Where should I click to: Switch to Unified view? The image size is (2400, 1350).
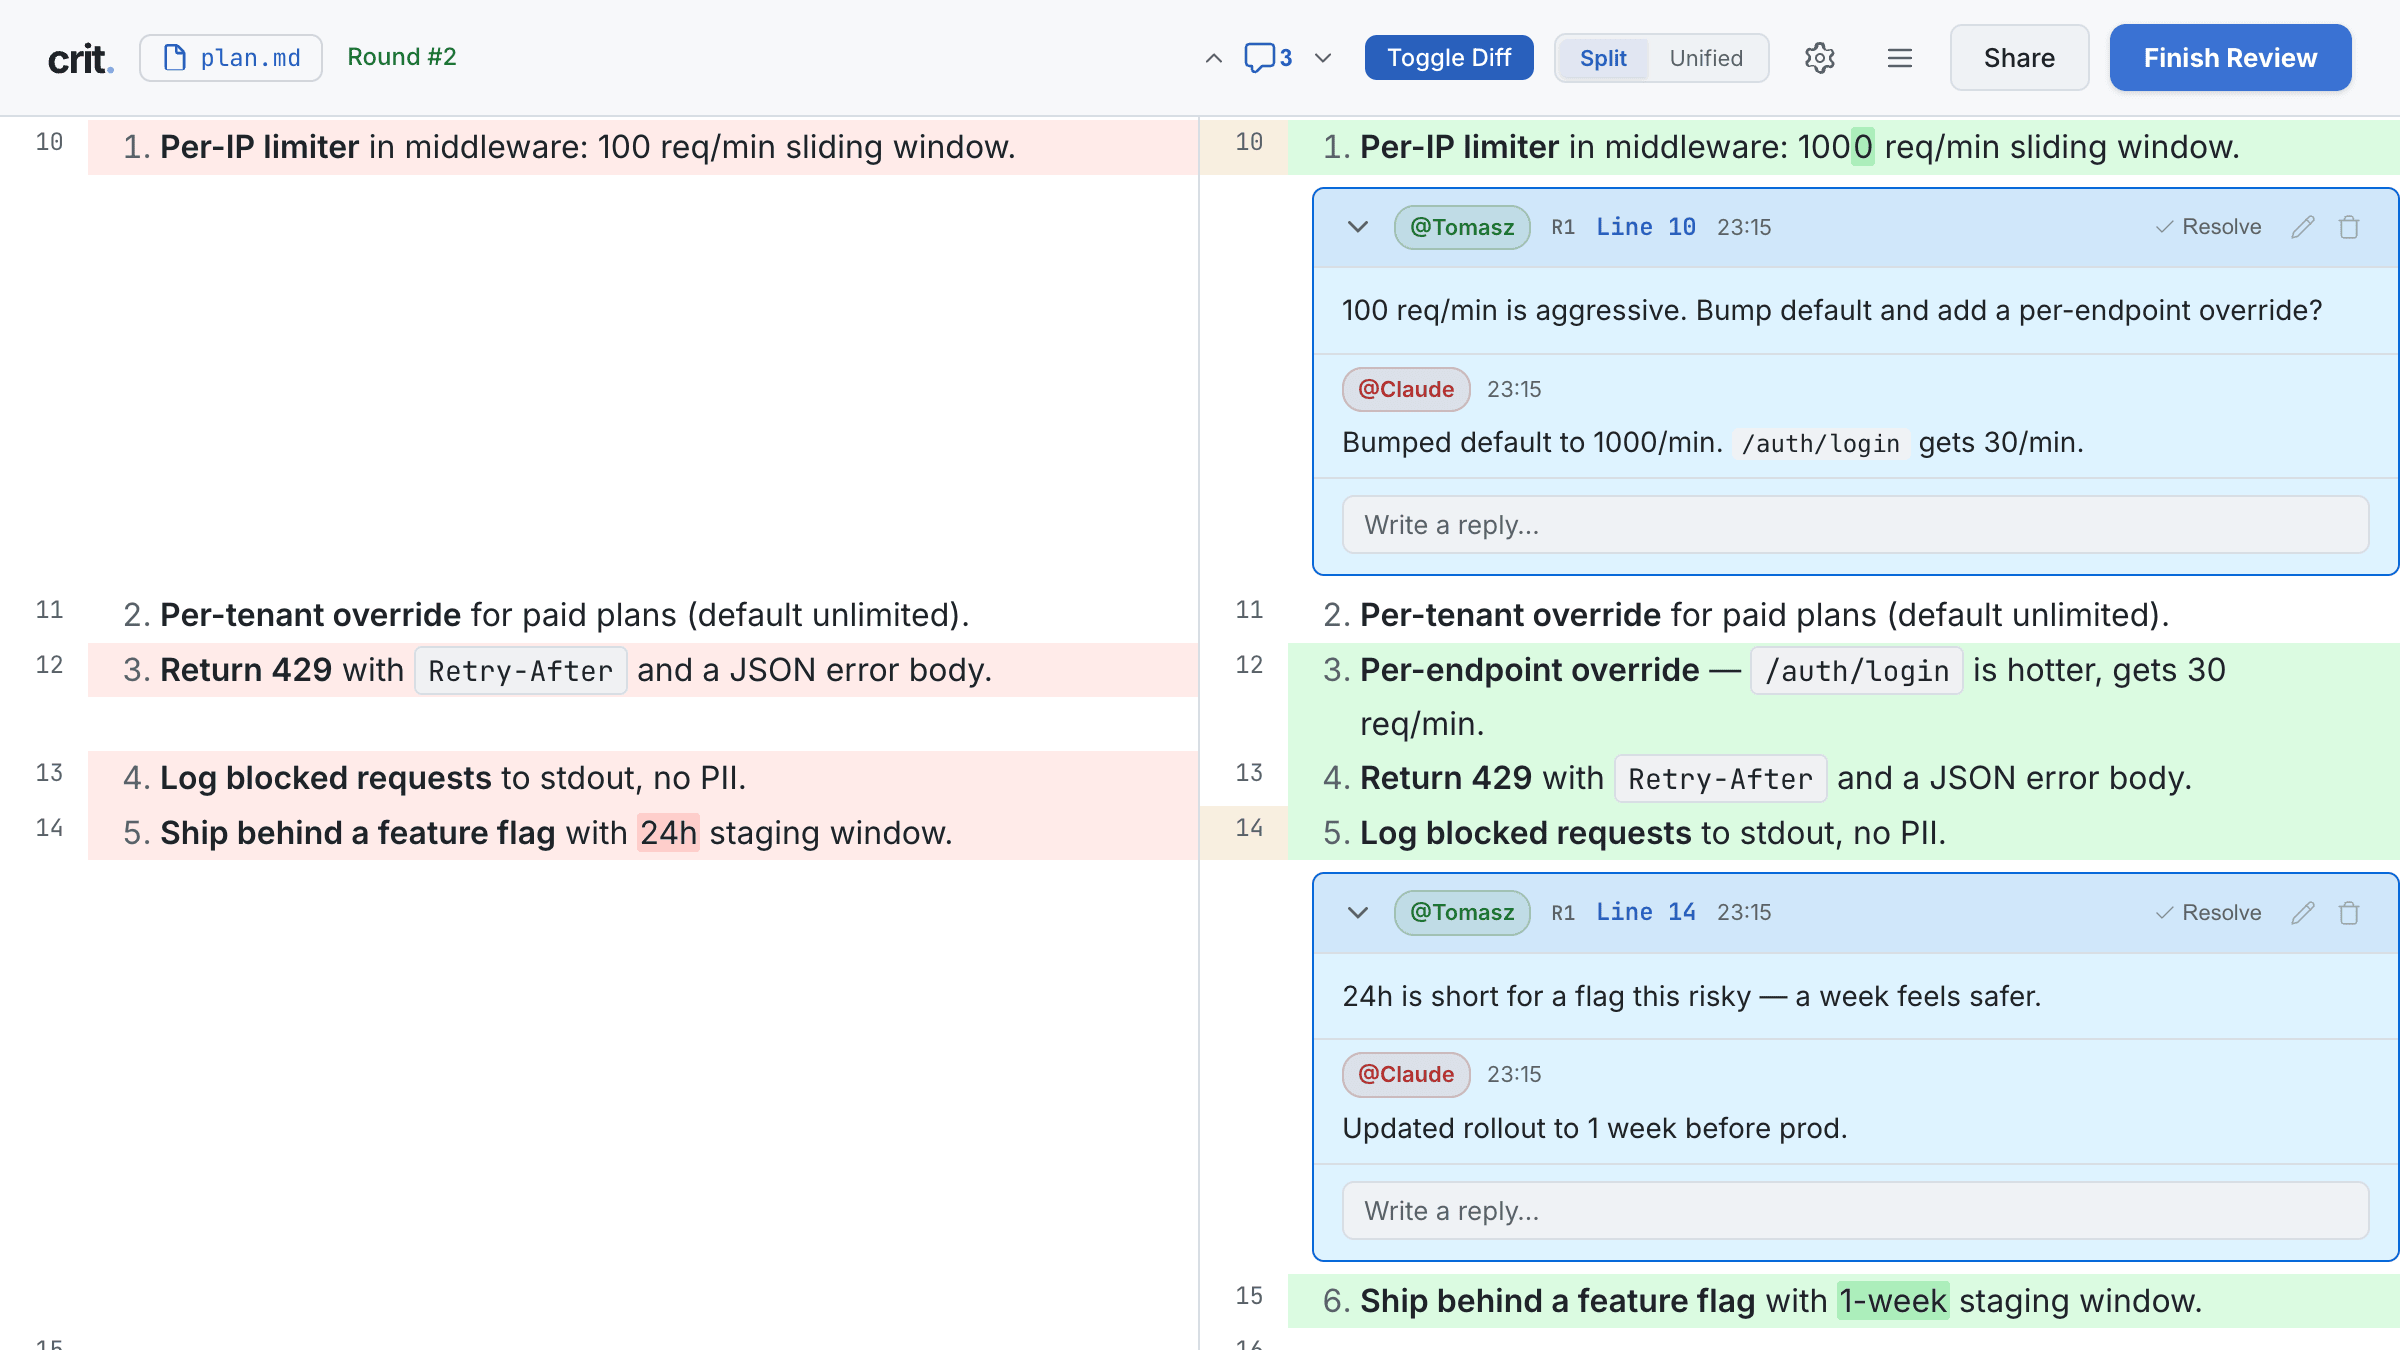click(x=1706, y=58)
